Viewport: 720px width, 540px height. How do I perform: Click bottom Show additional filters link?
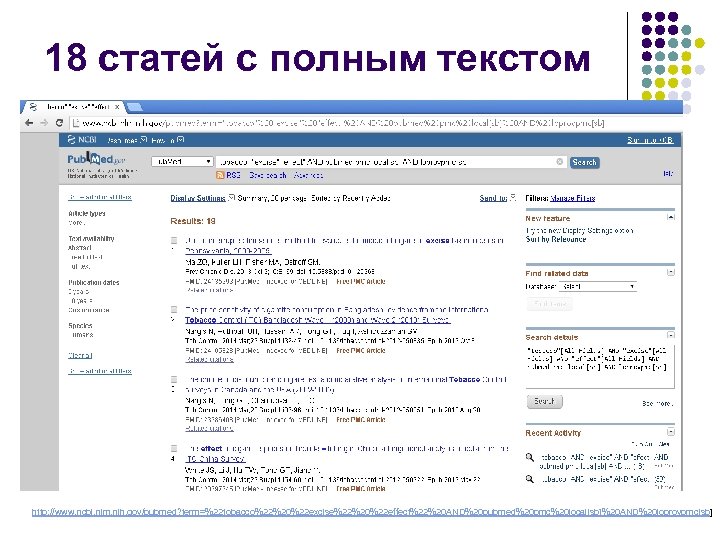click(100, 371)
